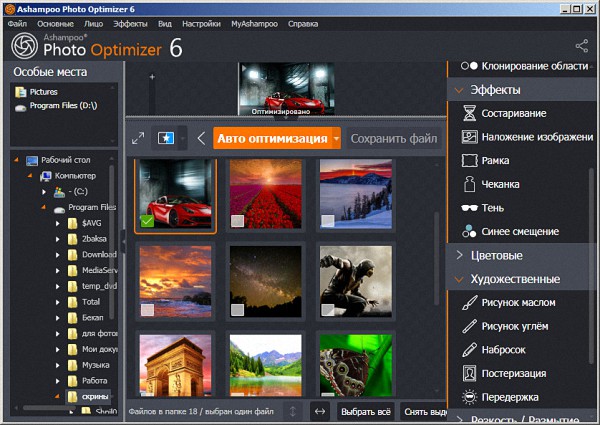Check the orange sunset photo checkbox
This screenshot has width=600, height=425.
point(147,310)
